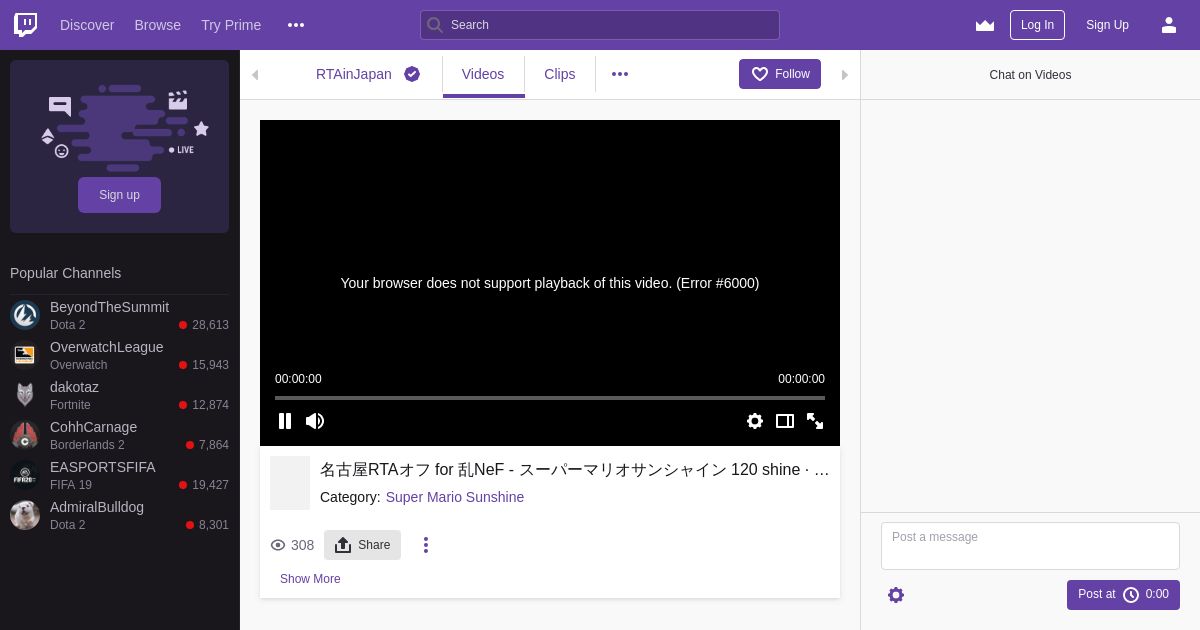Focus the Search input field
Viewport: 1200px width, 630px height.
[x=600, y=25]
